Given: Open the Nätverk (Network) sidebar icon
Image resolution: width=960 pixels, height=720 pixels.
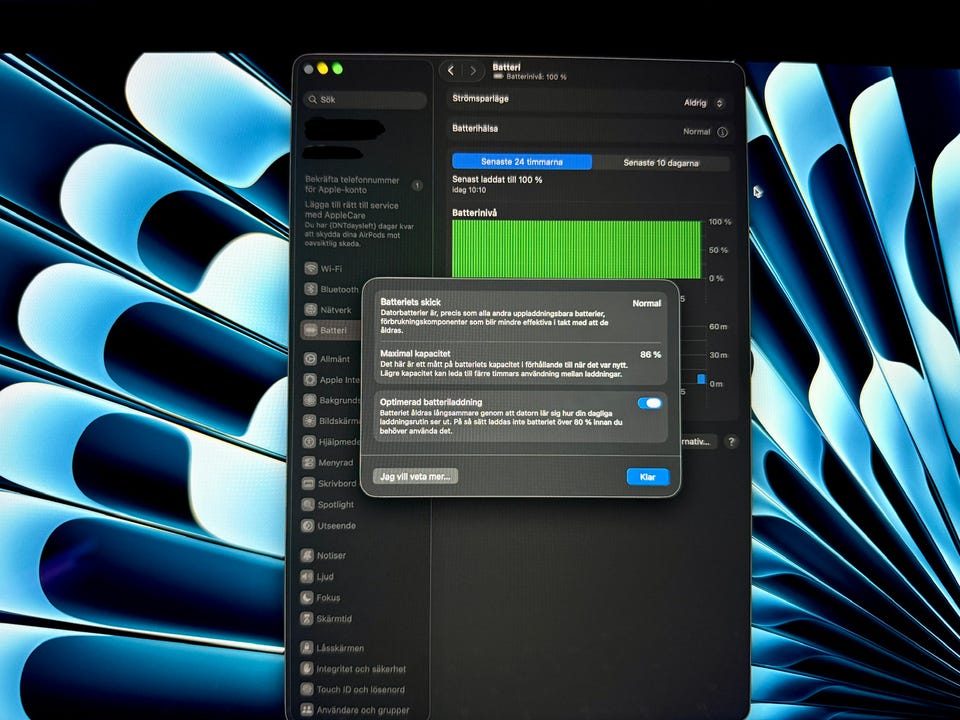Looking at the screenshot, I should tap(311, 311).
